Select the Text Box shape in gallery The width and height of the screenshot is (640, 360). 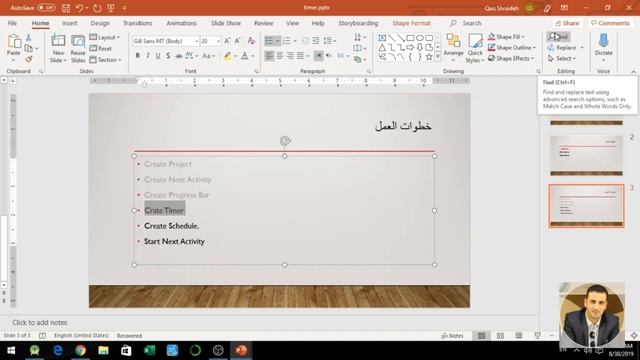382,38
